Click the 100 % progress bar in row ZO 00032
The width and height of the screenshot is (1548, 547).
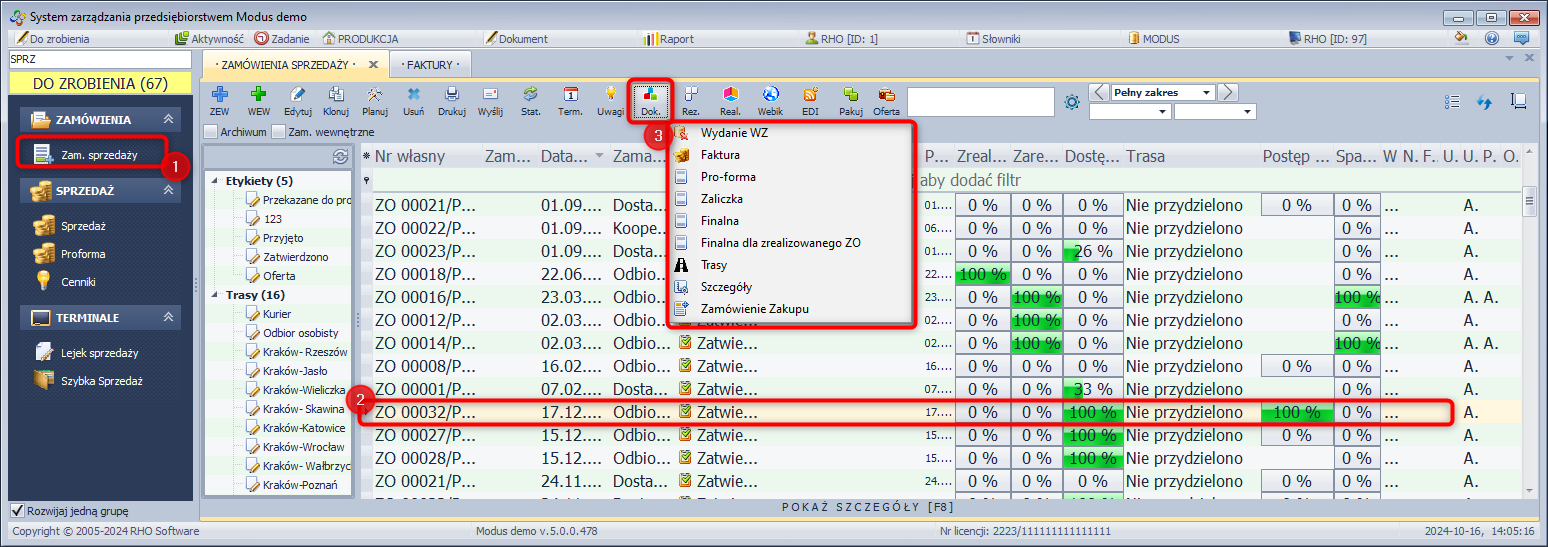(x=1296, y=412)
